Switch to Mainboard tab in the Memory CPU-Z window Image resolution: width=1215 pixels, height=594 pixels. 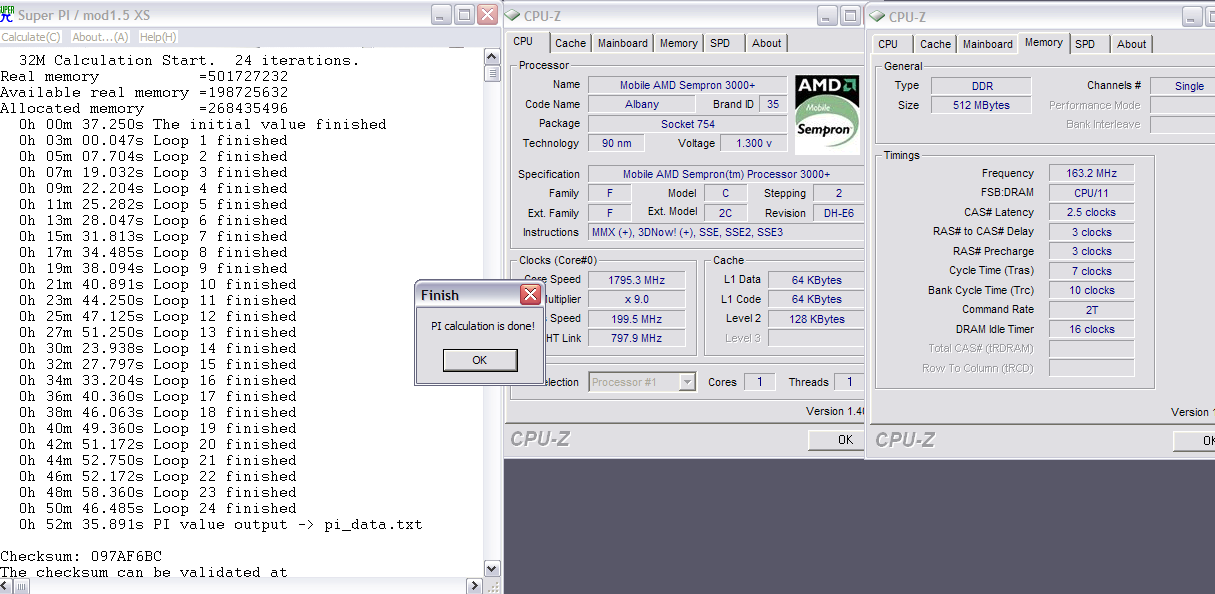coord(988,44)
